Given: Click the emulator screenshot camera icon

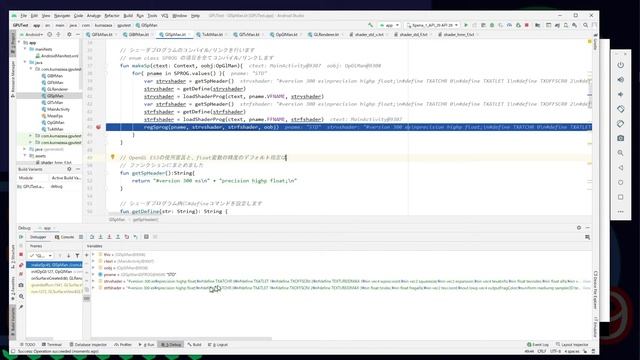Looking at the screenshot, I should (620, 138).
